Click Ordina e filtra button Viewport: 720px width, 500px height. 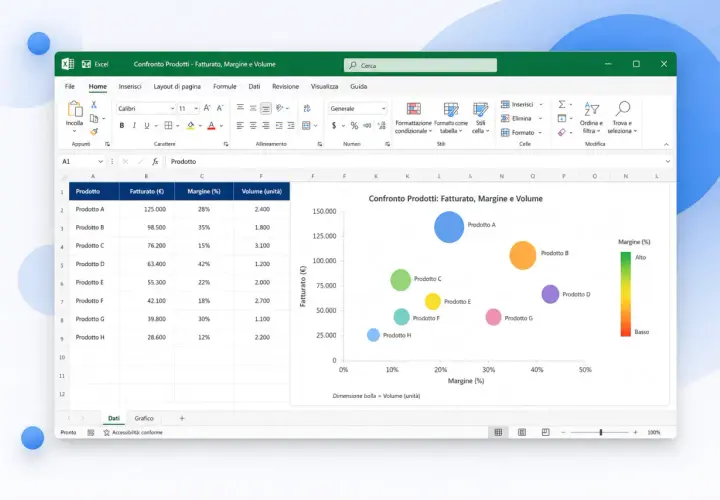[x=591, y=118]
